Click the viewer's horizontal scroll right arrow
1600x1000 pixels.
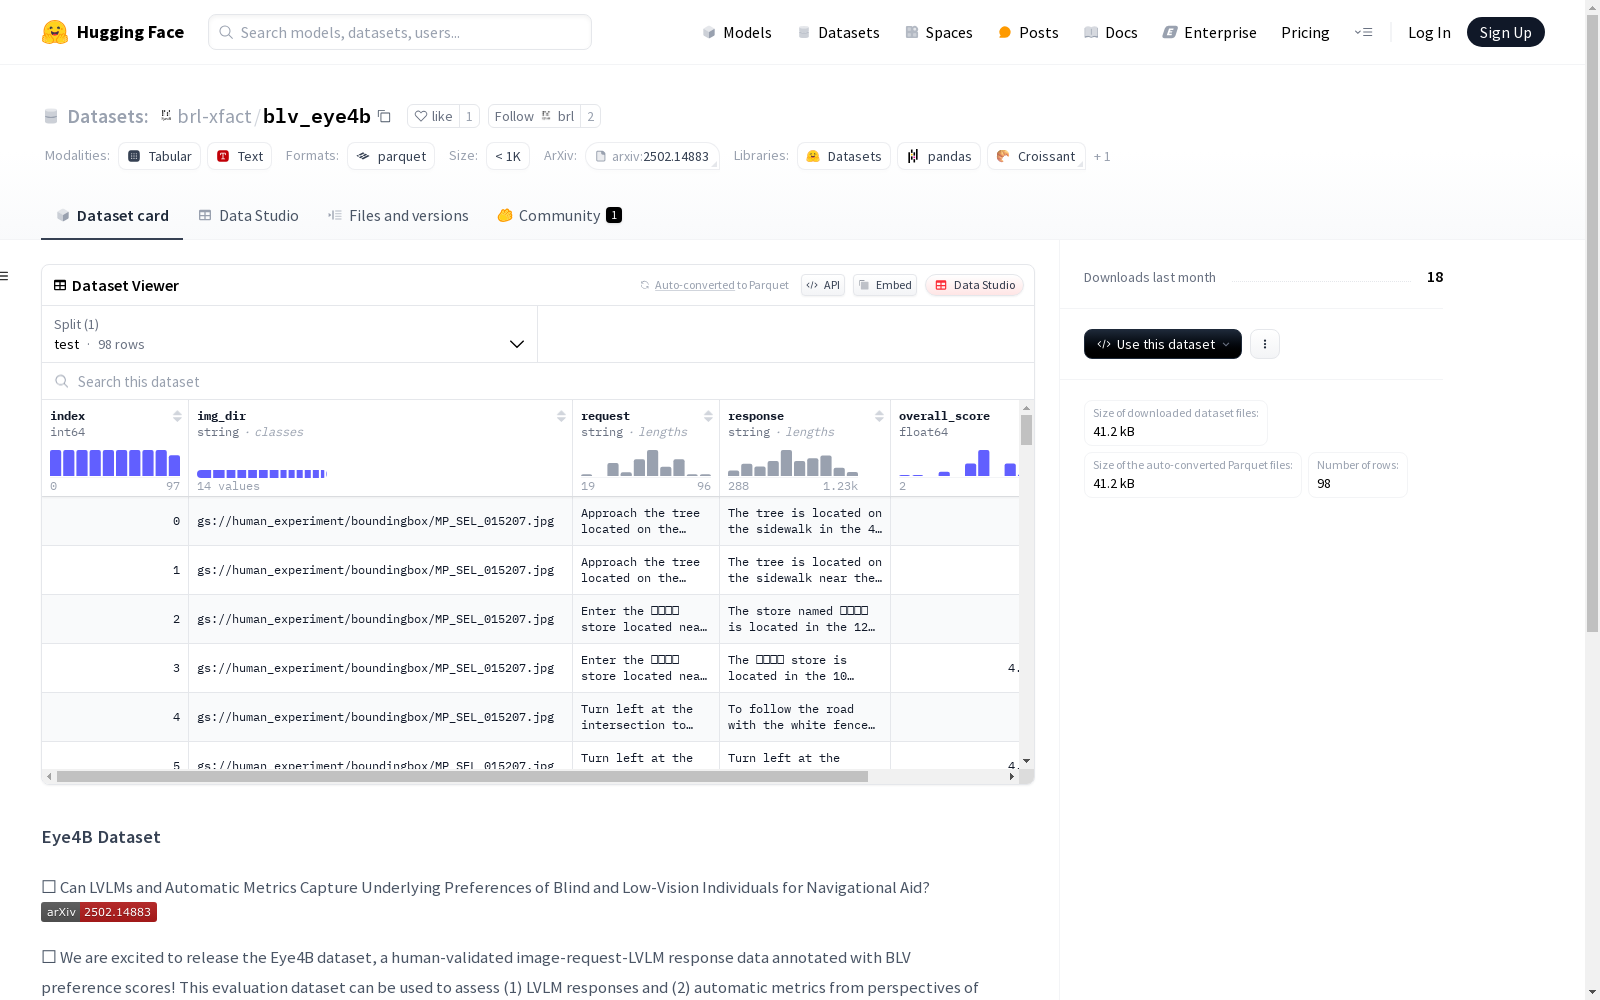(x=1012, y=776)
